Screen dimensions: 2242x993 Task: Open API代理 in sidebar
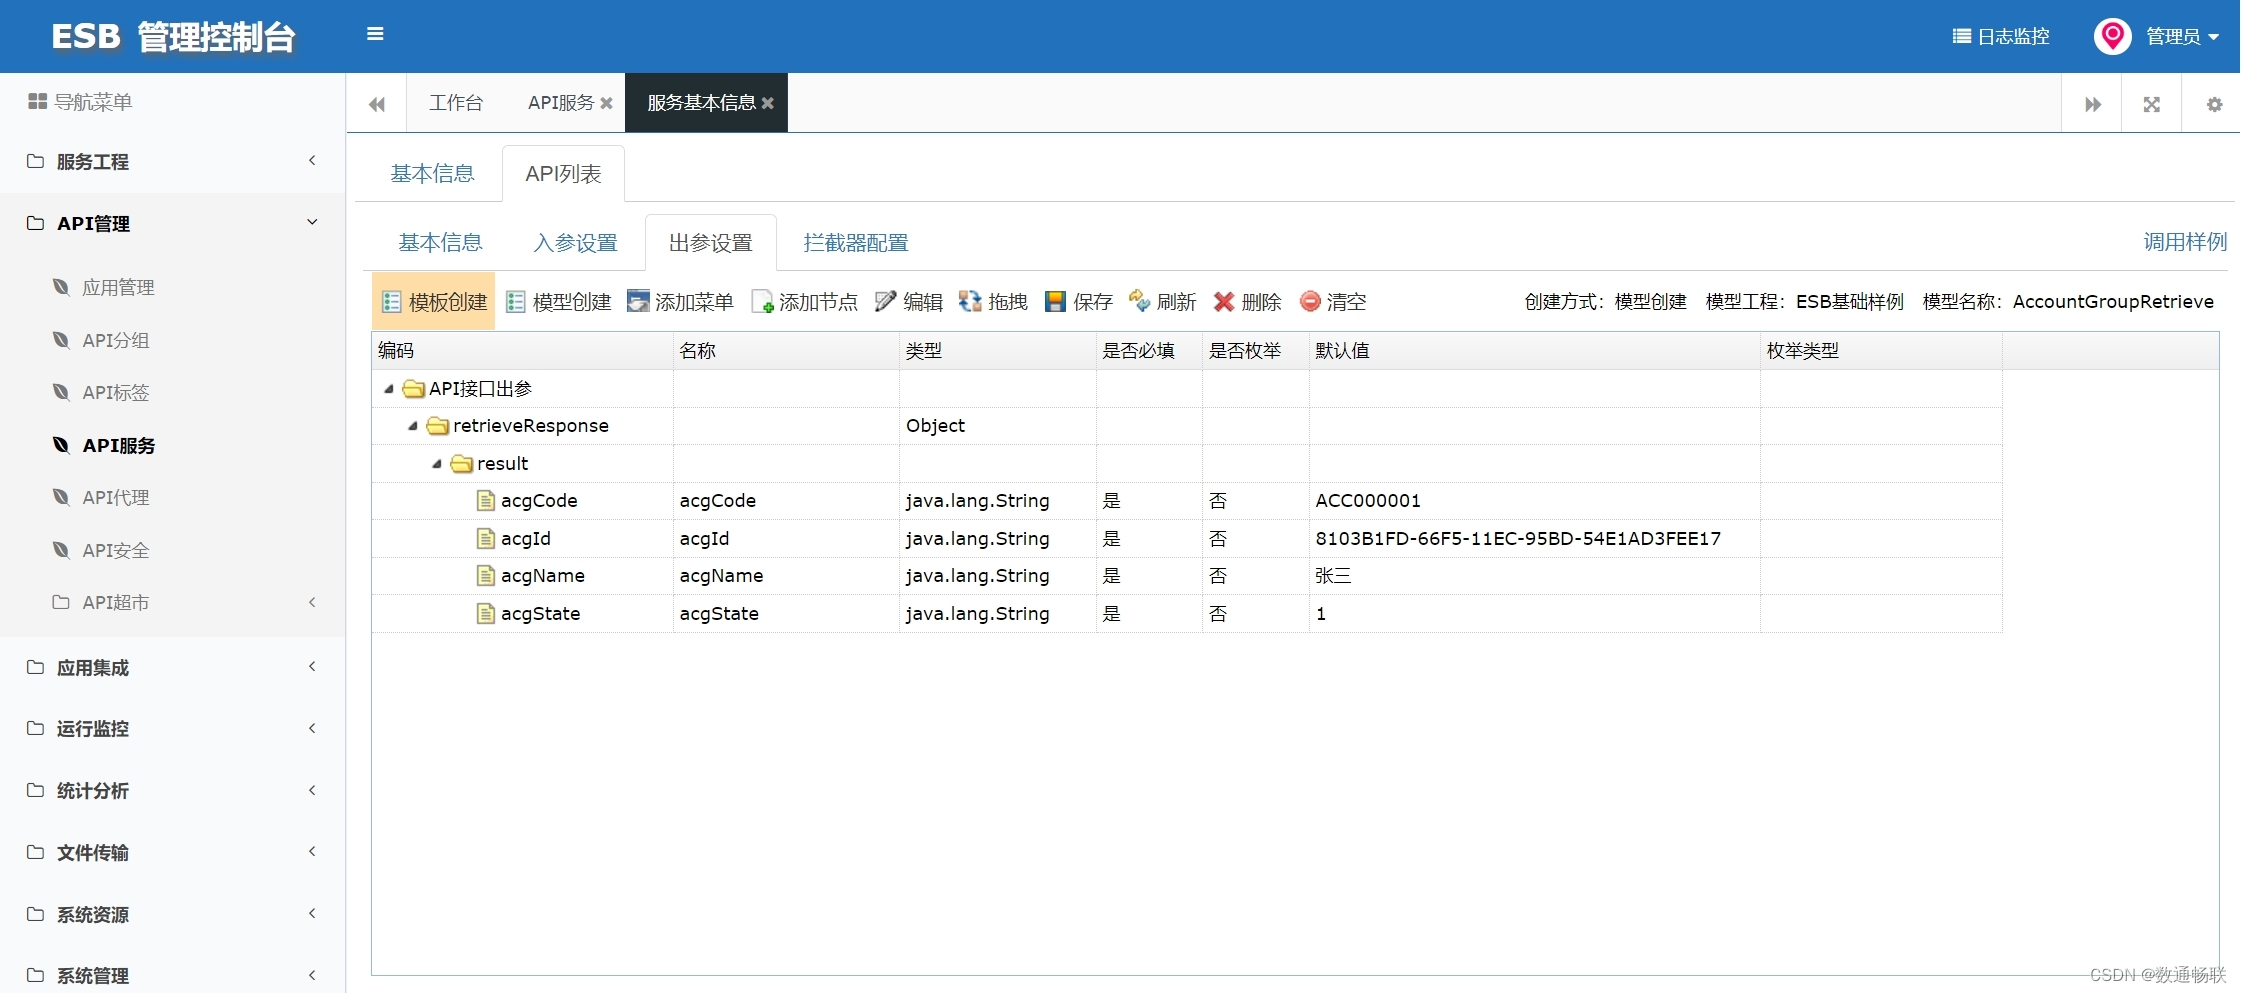pos(116,498)
